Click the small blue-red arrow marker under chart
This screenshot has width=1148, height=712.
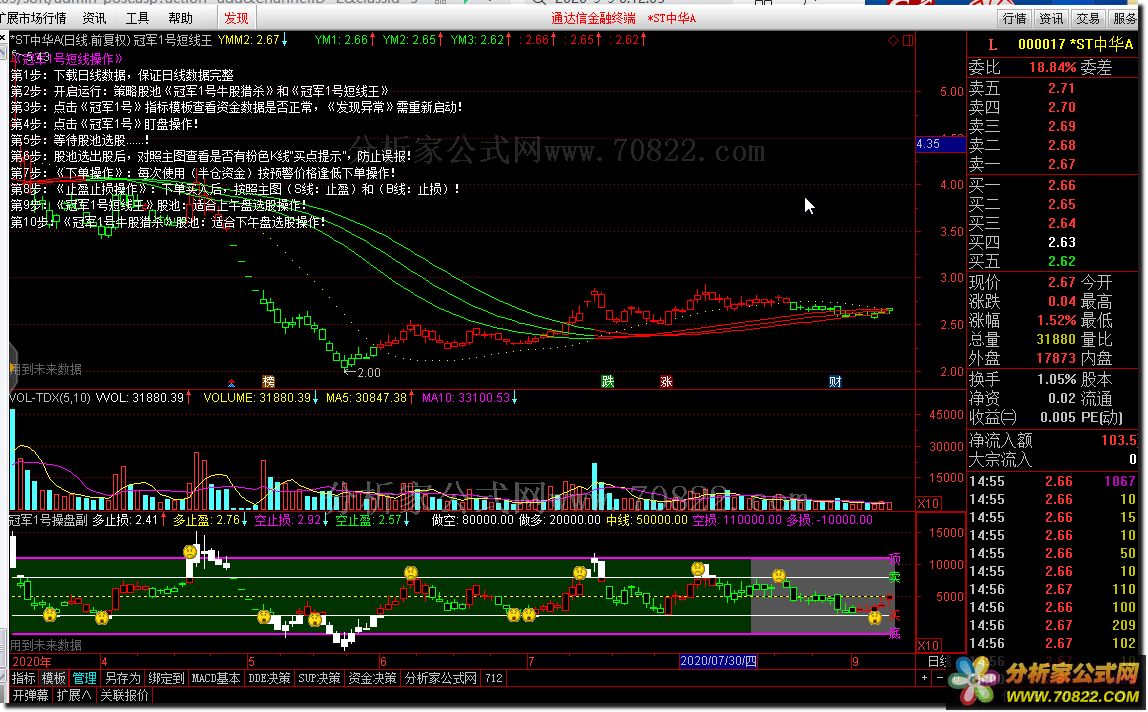[231, 382]
